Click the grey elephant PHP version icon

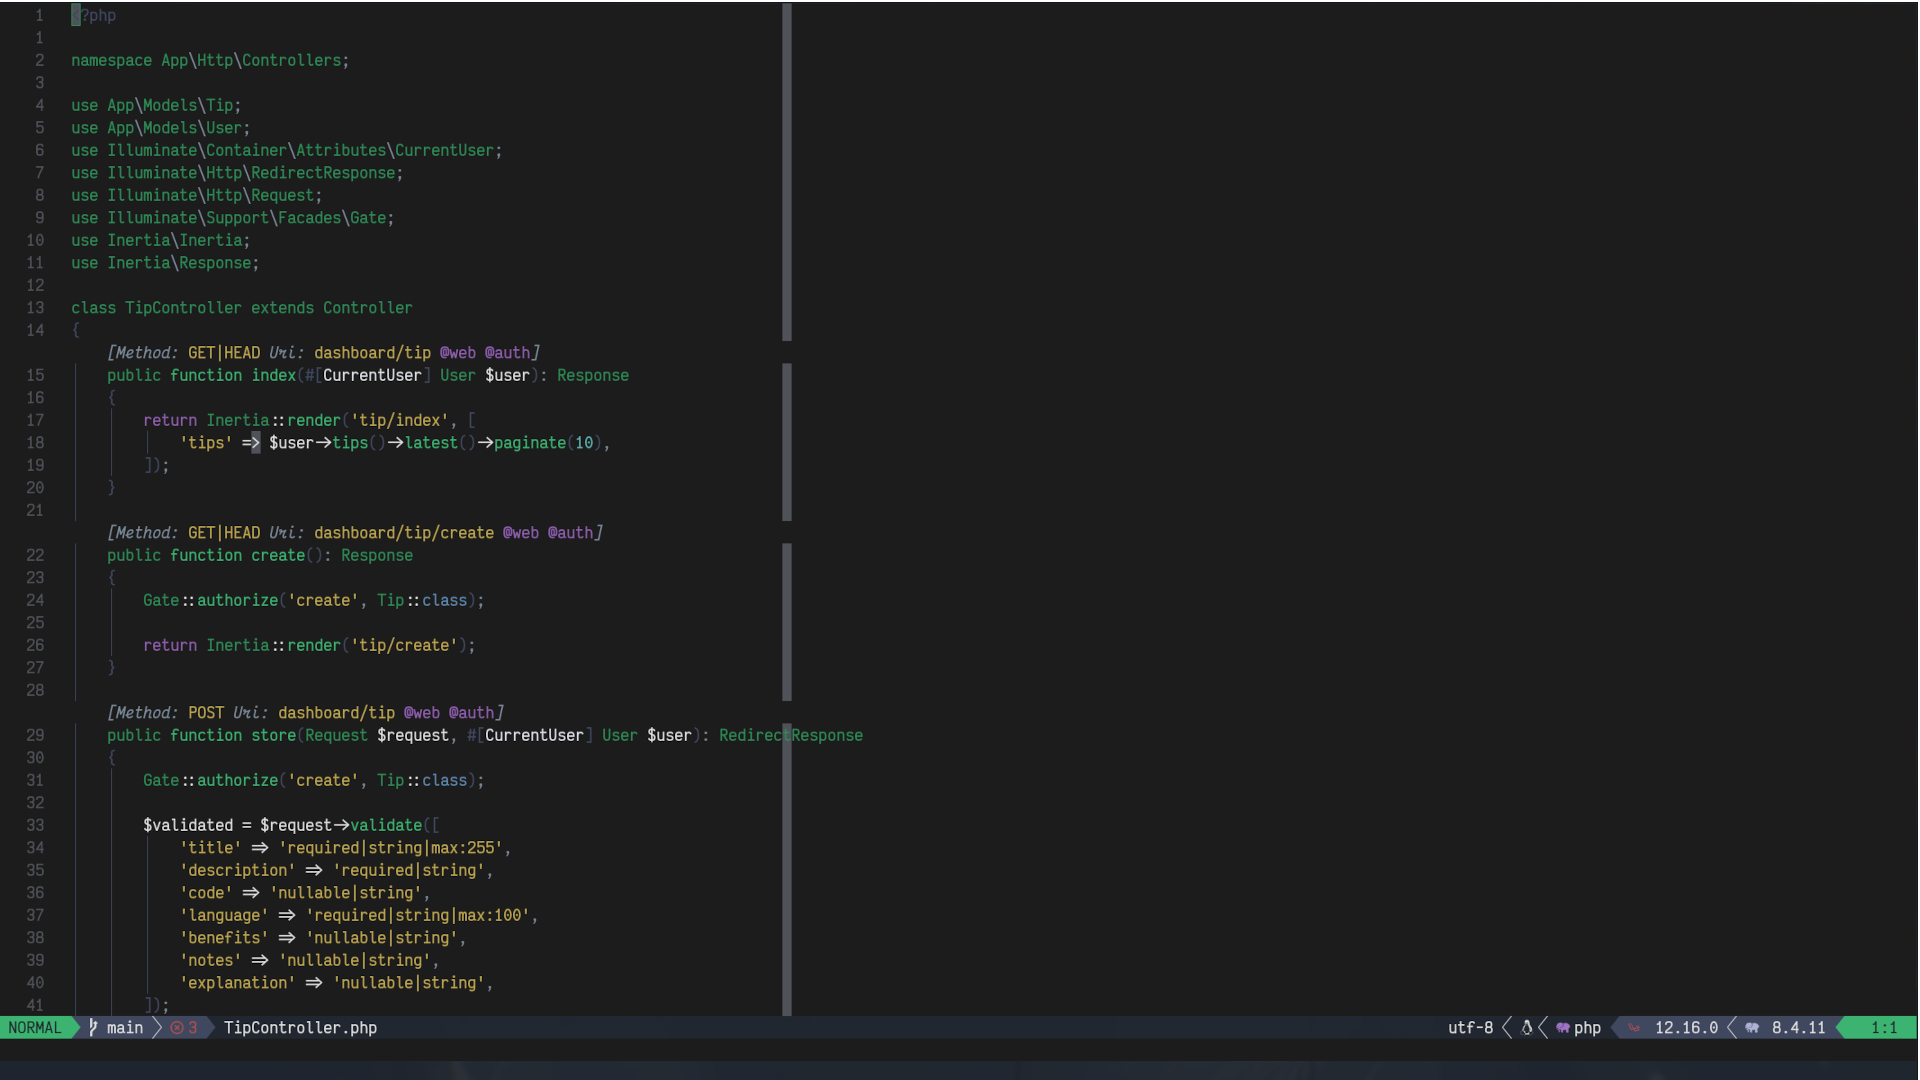tap(1752, 1027)
